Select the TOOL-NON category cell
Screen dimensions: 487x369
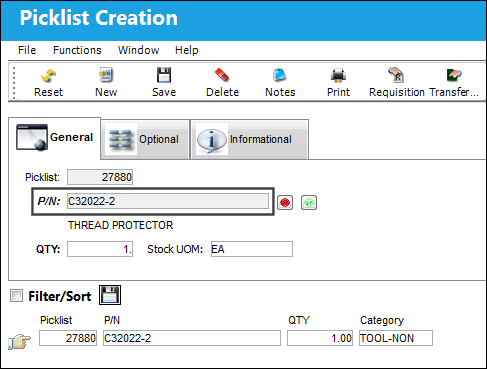pos(396,338)
